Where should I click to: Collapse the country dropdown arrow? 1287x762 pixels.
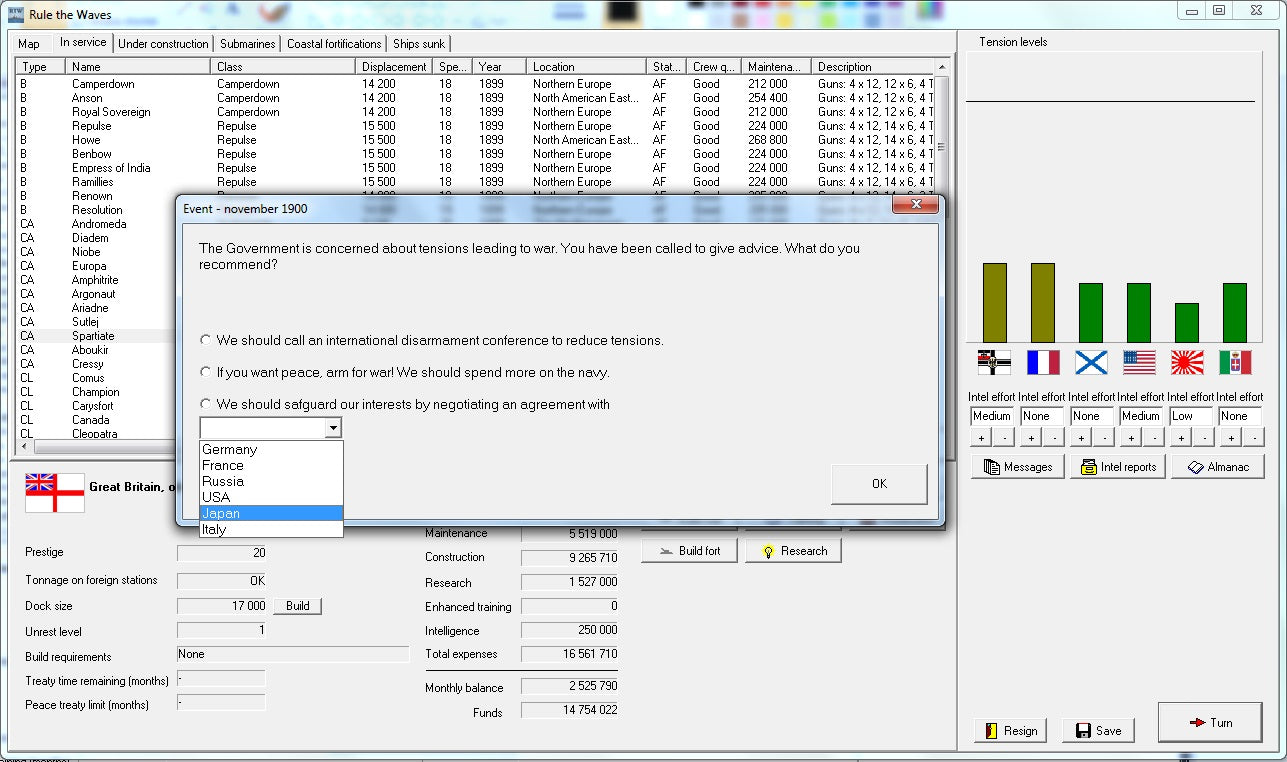coord(333,428)
